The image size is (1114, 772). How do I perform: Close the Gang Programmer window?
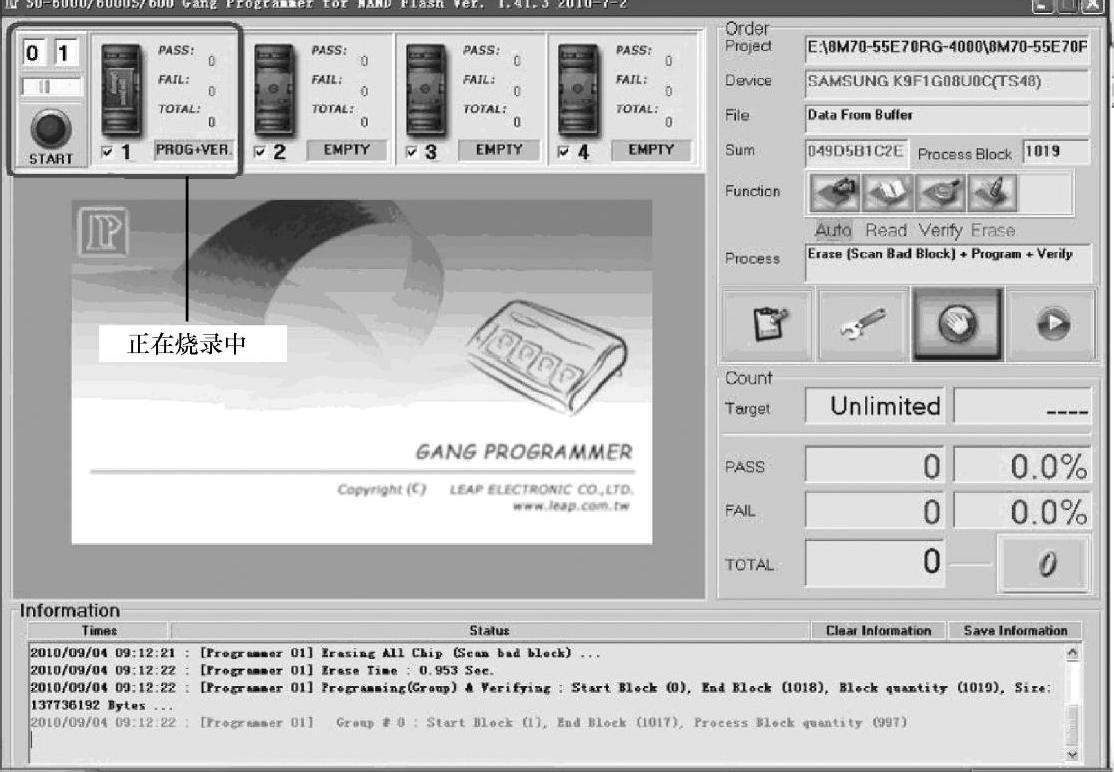click(1092, 6)
